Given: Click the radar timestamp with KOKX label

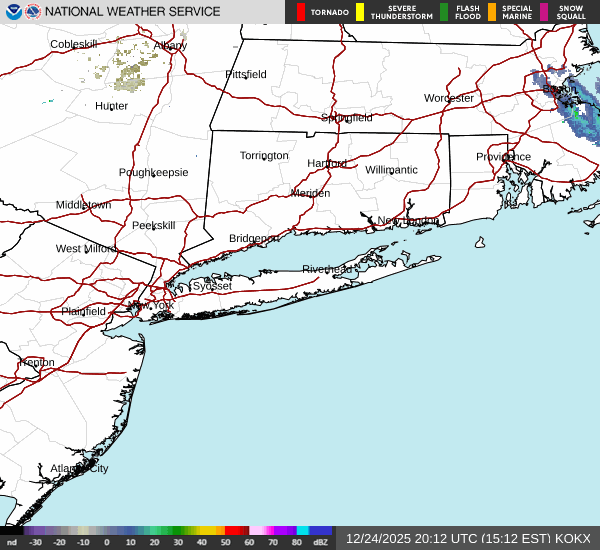Looking at the screenshot, I should 468,538.
